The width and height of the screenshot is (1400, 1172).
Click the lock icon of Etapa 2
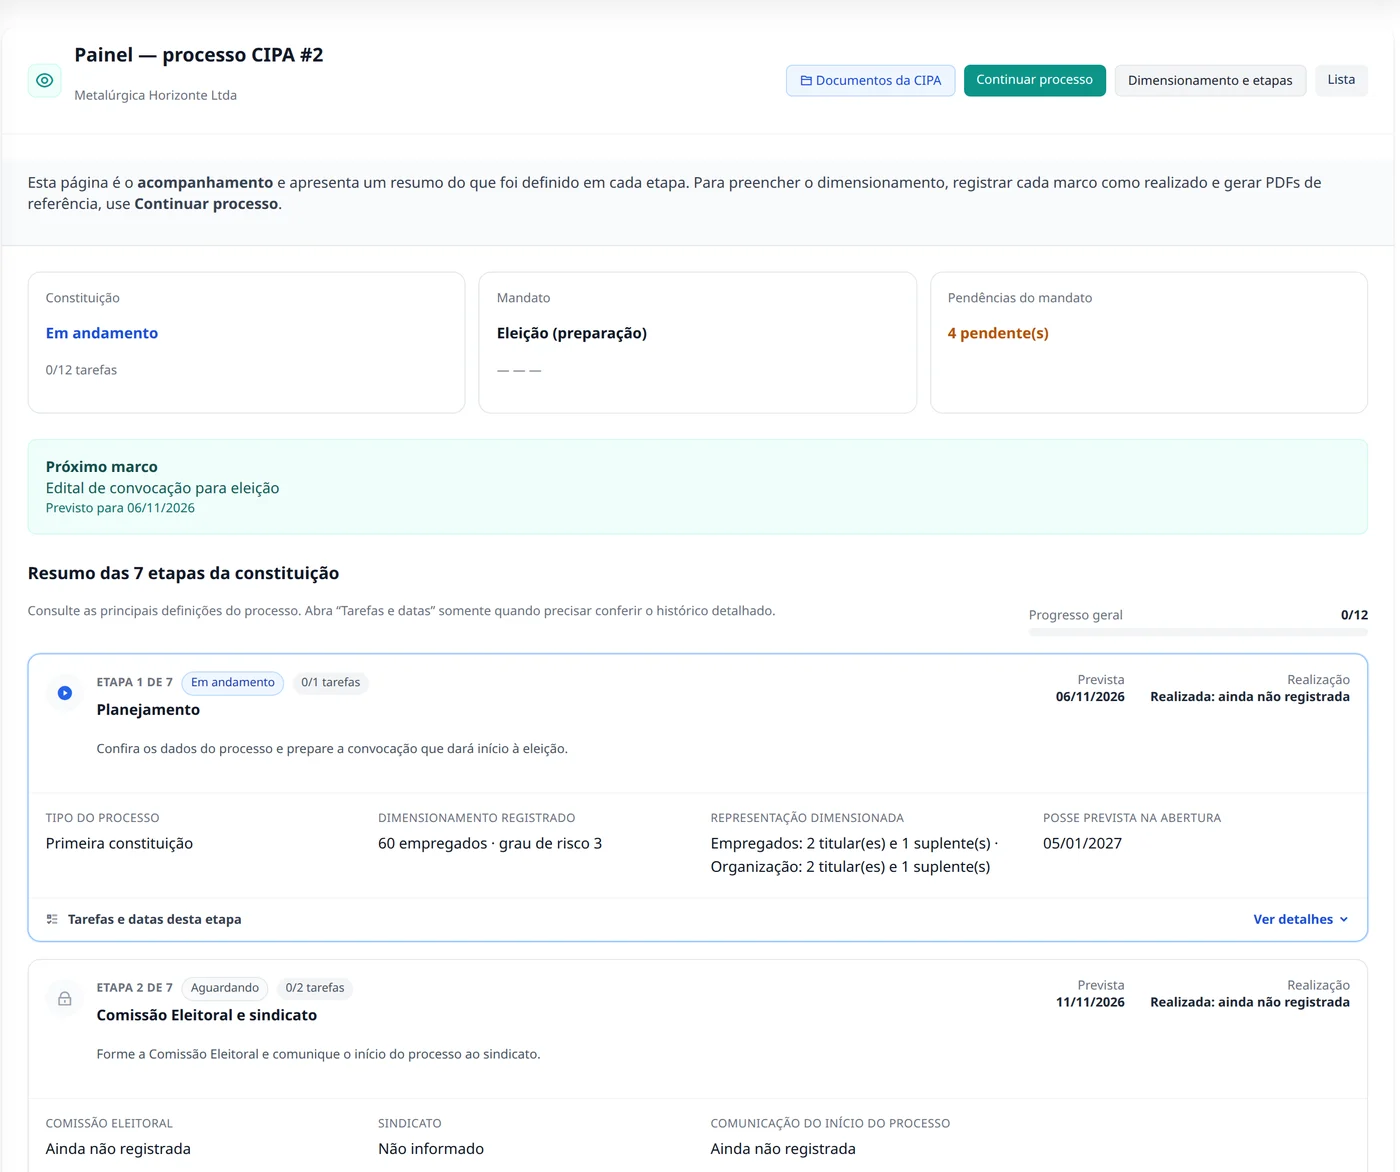65,998
